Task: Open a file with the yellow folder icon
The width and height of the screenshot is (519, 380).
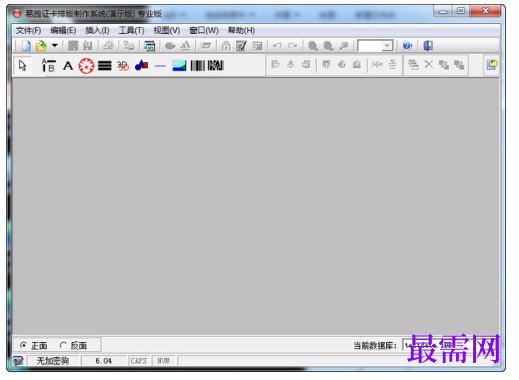Action: 41,46
